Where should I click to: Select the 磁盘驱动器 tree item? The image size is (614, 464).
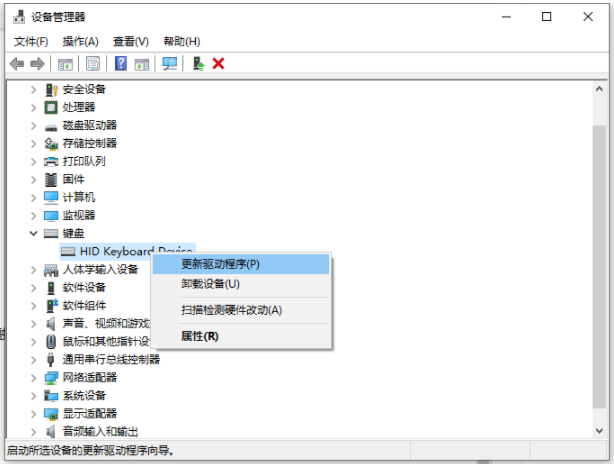[x=89, y=125]
